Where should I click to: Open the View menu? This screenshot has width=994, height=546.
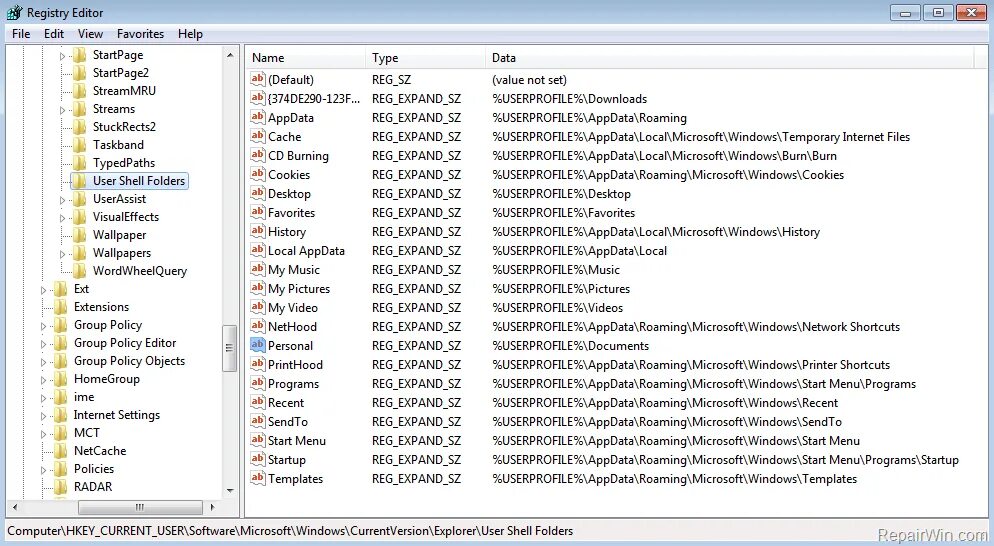(90, 34)
